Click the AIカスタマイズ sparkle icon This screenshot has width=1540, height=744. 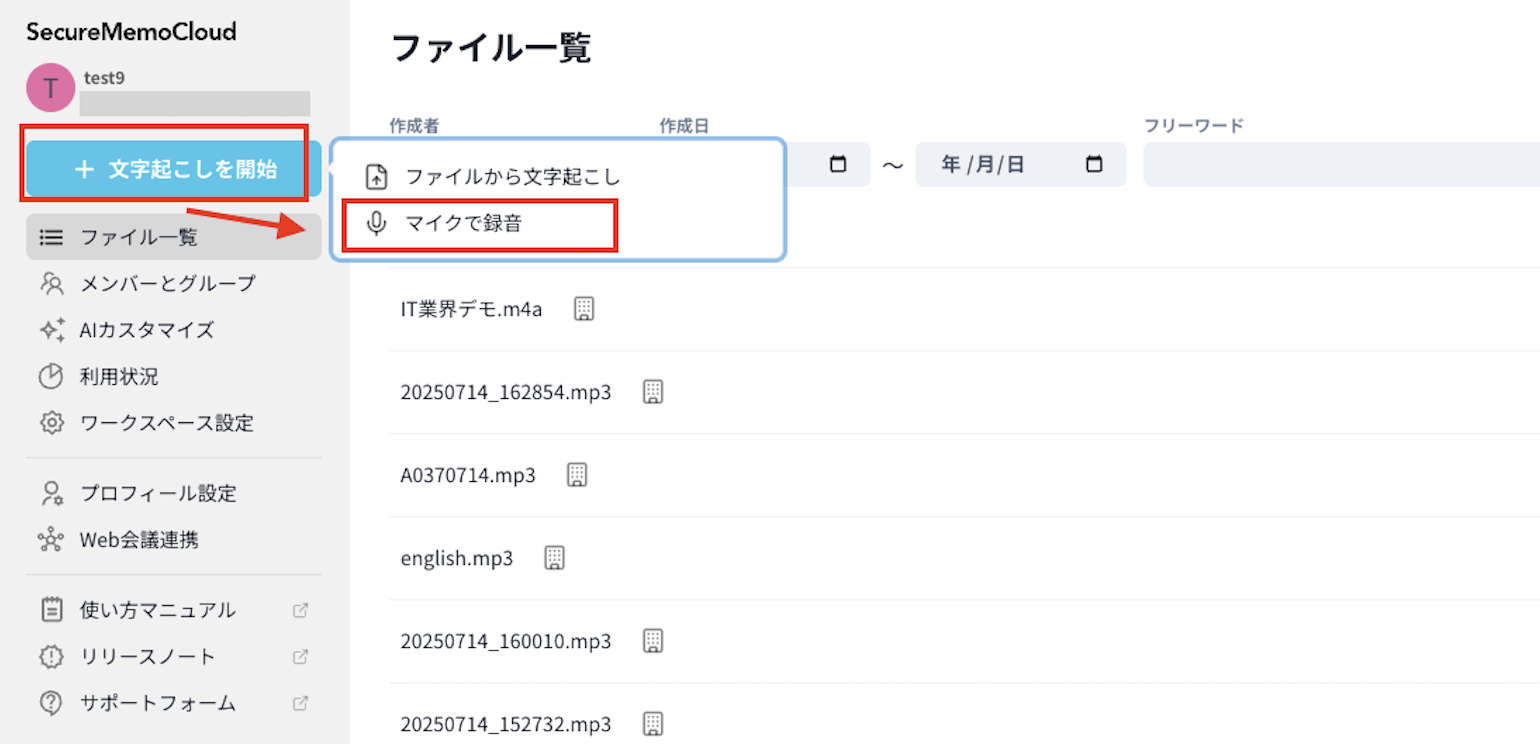coord(52,330)
